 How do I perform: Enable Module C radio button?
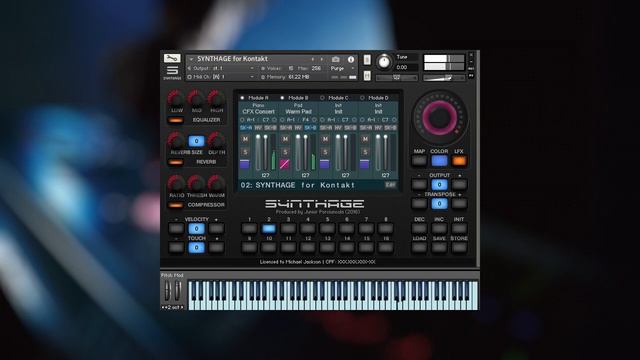point(322,98)
